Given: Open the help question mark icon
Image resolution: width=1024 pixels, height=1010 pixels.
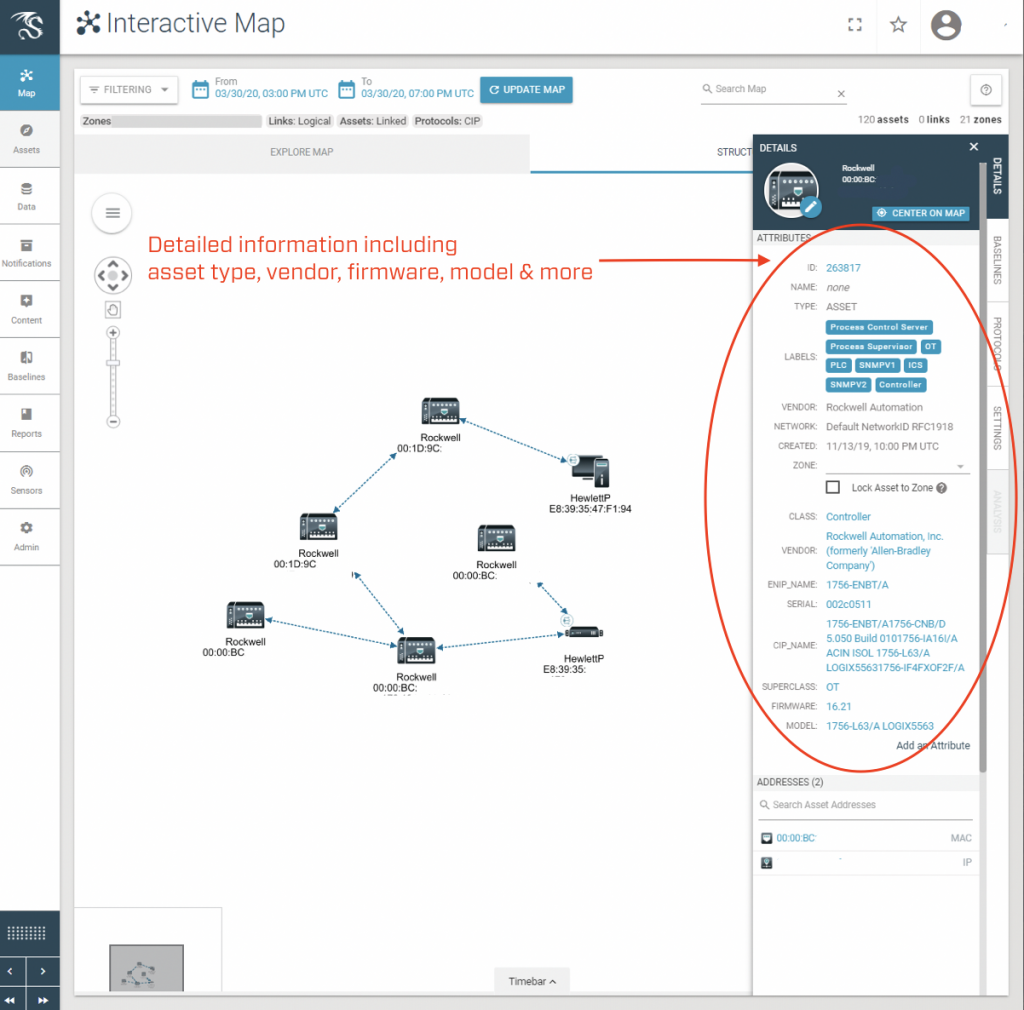Looking at the screenshot, I should (986, 89).
